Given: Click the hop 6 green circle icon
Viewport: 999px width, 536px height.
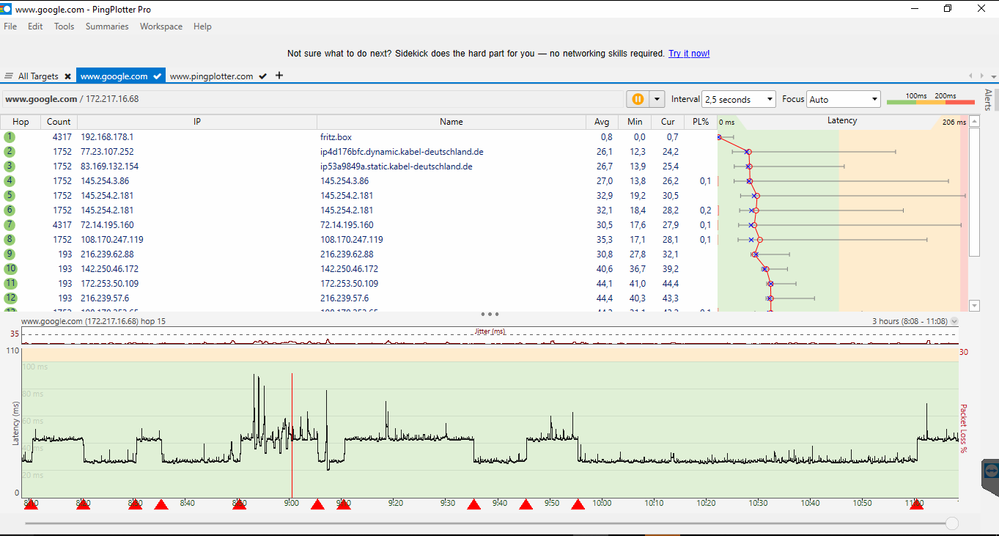Looking at the screenshot, I should [10, 210].
